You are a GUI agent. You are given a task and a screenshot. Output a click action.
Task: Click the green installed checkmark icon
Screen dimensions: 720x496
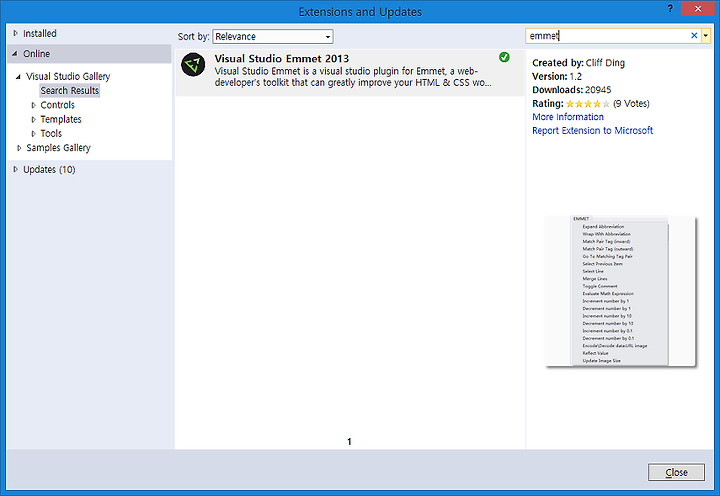pyautogui.click(x=504, y=57)
